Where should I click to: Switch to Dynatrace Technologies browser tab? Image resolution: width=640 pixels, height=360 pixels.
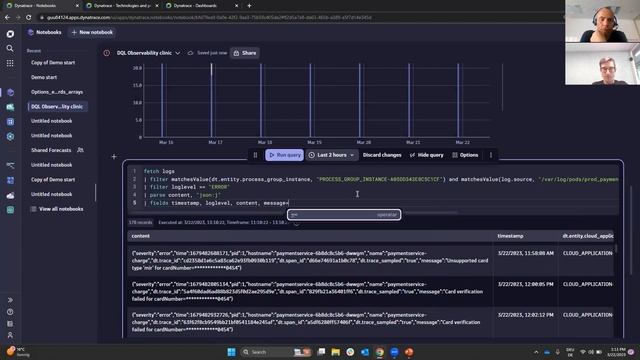point(122,6)
